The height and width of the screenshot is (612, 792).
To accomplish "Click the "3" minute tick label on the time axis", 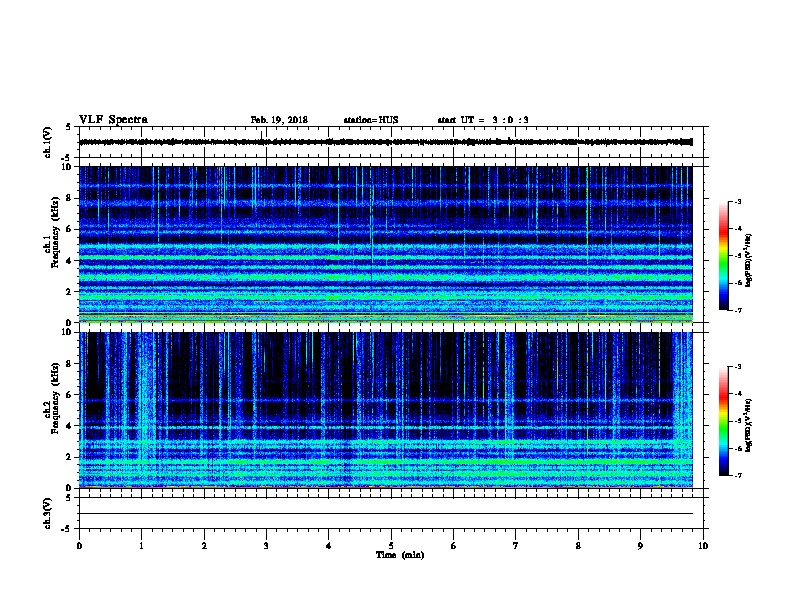I will (266, 546).
